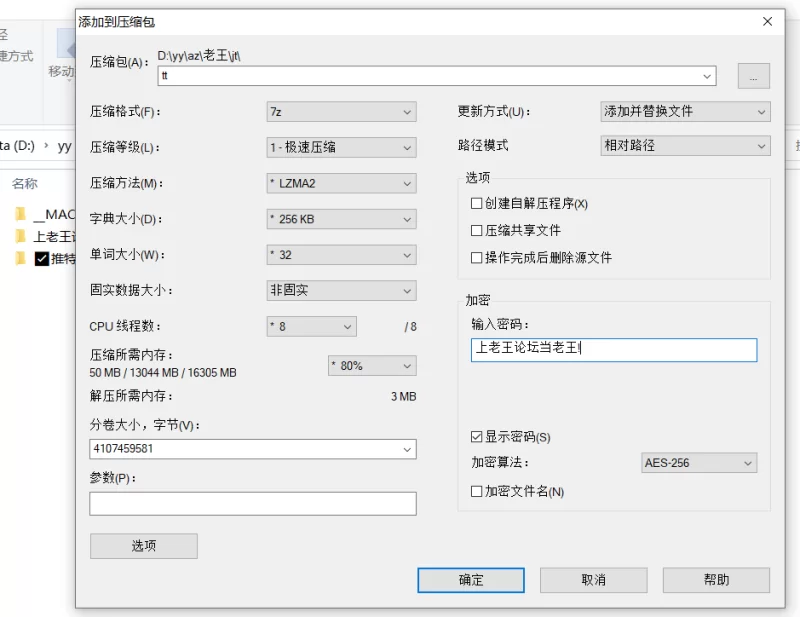Click inside the 输入密码 password field
The height and width of the screenshot is (617, 800).
click(x=614, y=349)
